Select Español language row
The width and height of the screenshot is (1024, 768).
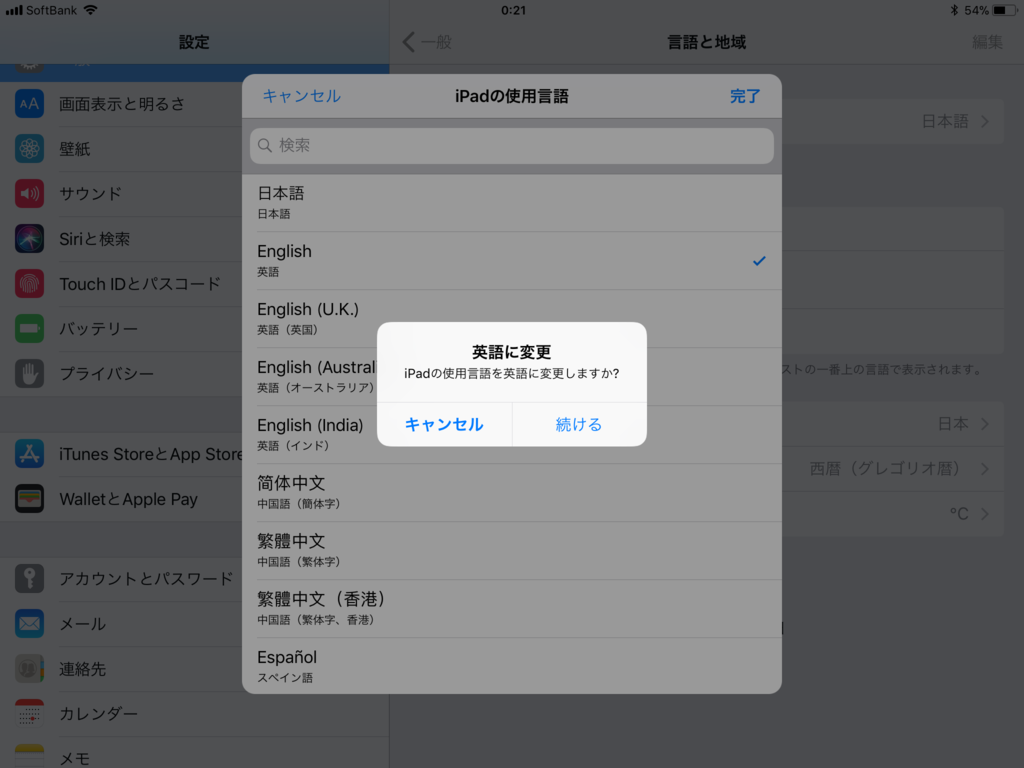pos(512,666)
